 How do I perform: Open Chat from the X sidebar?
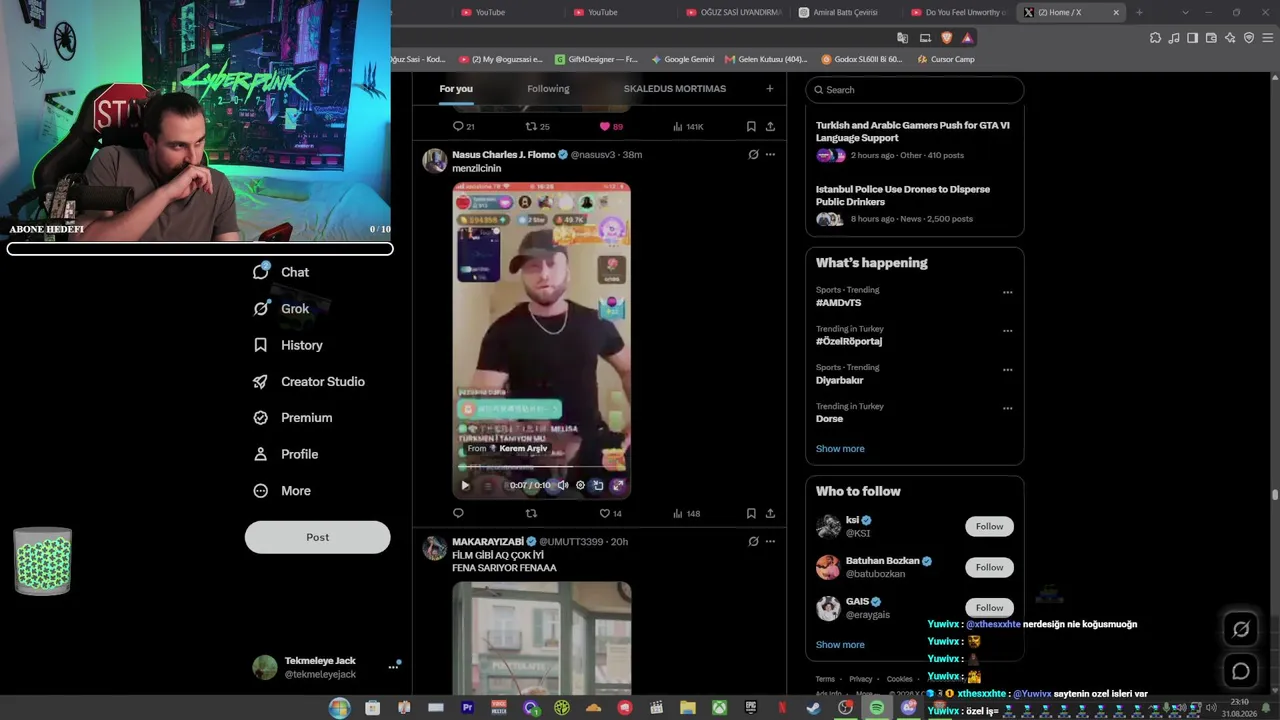281,272
